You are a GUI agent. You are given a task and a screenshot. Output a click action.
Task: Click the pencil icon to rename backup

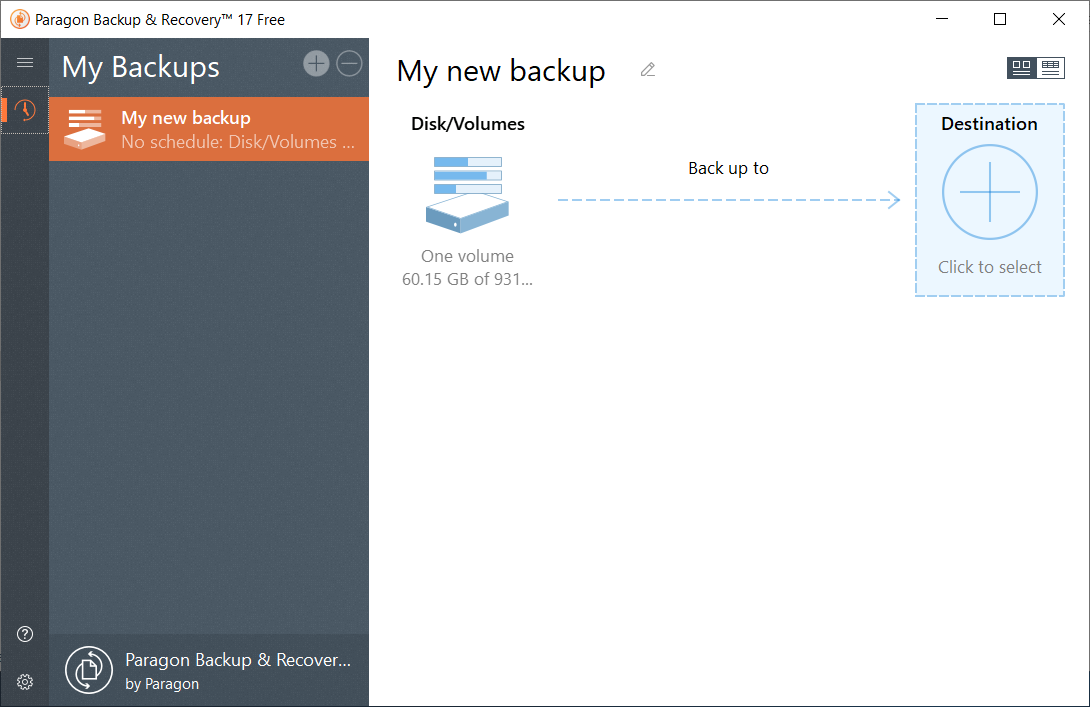(648, 70)
